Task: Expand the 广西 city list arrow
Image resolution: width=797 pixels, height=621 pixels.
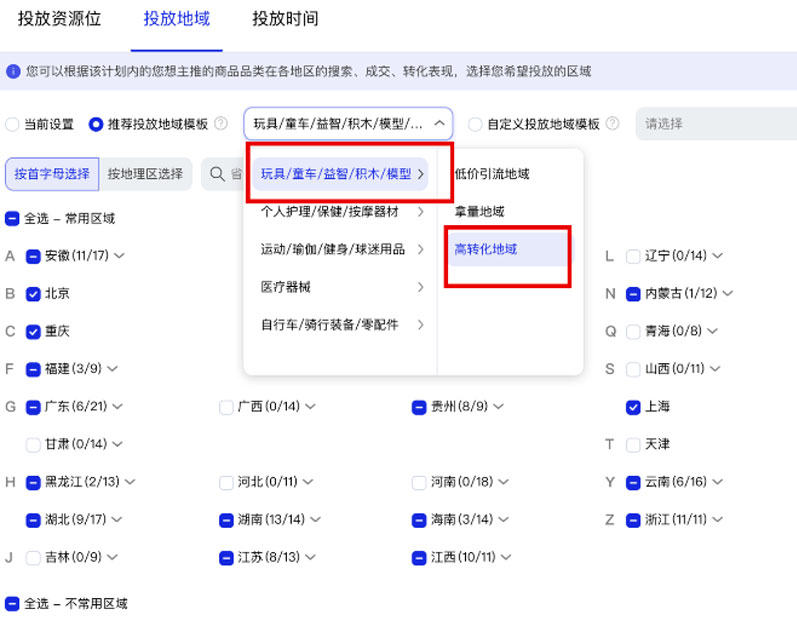Action: 310,406
